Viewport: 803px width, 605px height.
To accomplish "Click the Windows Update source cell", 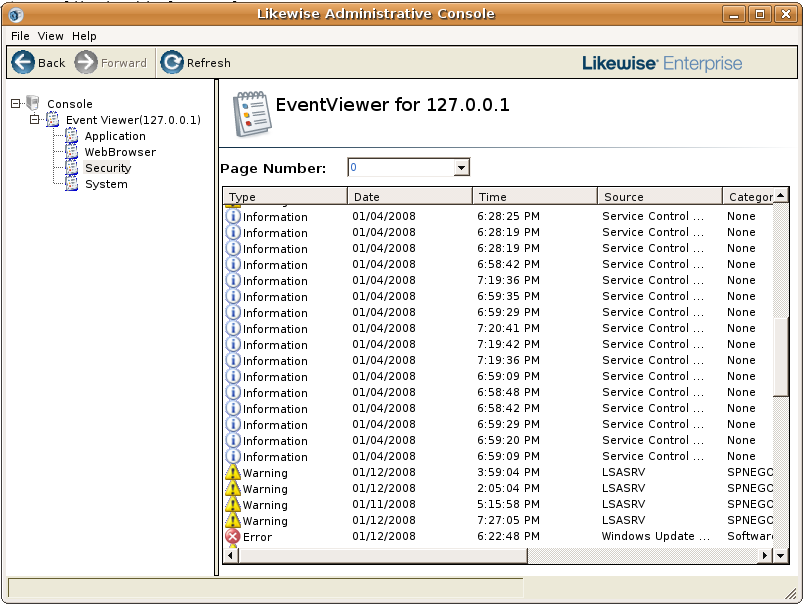I will 656,536.
